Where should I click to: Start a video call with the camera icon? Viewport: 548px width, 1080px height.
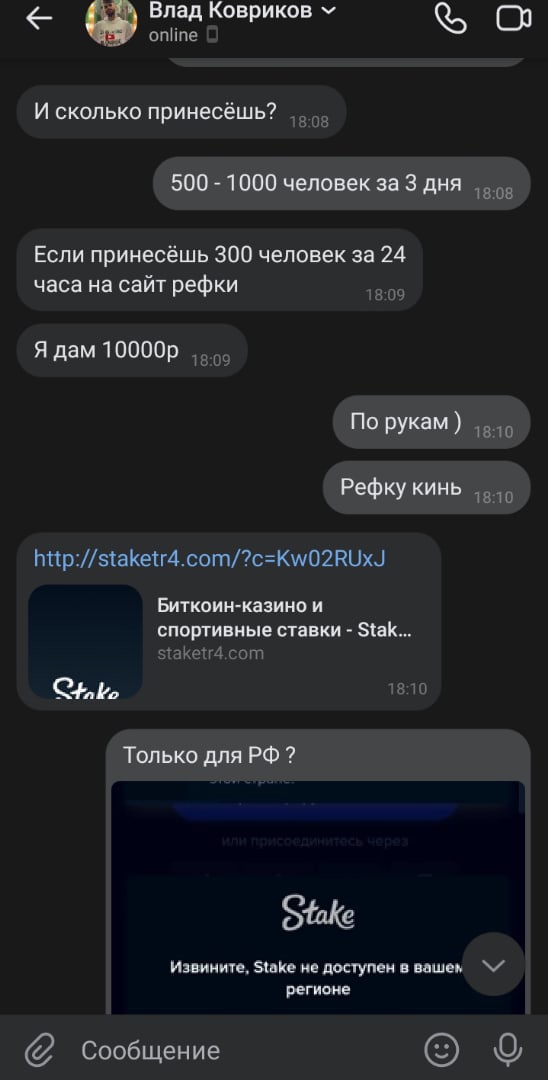514,19
